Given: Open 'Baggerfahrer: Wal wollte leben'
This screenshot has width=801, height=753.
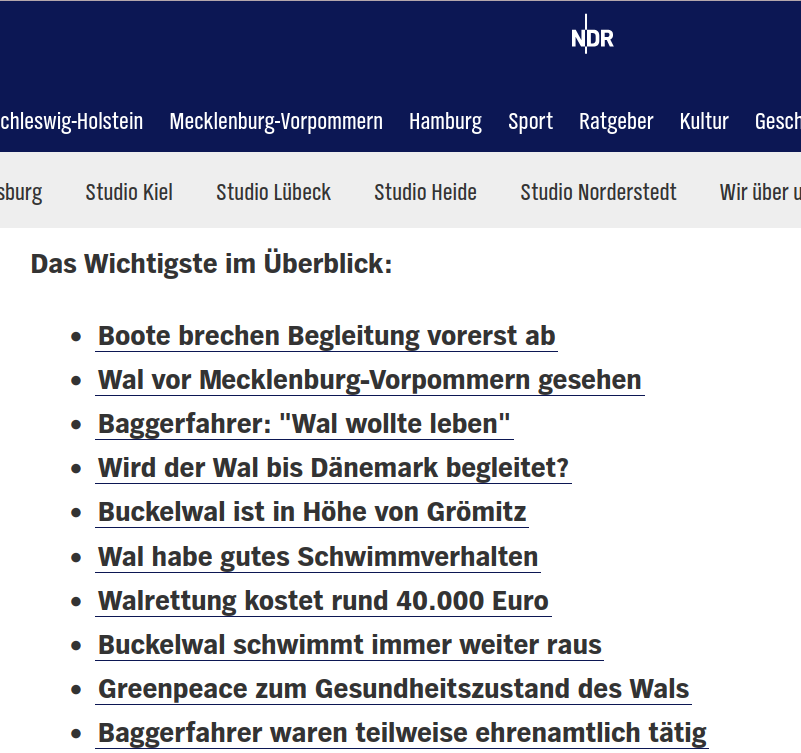Looking at the screenshot, I should (x=303, y=423).
